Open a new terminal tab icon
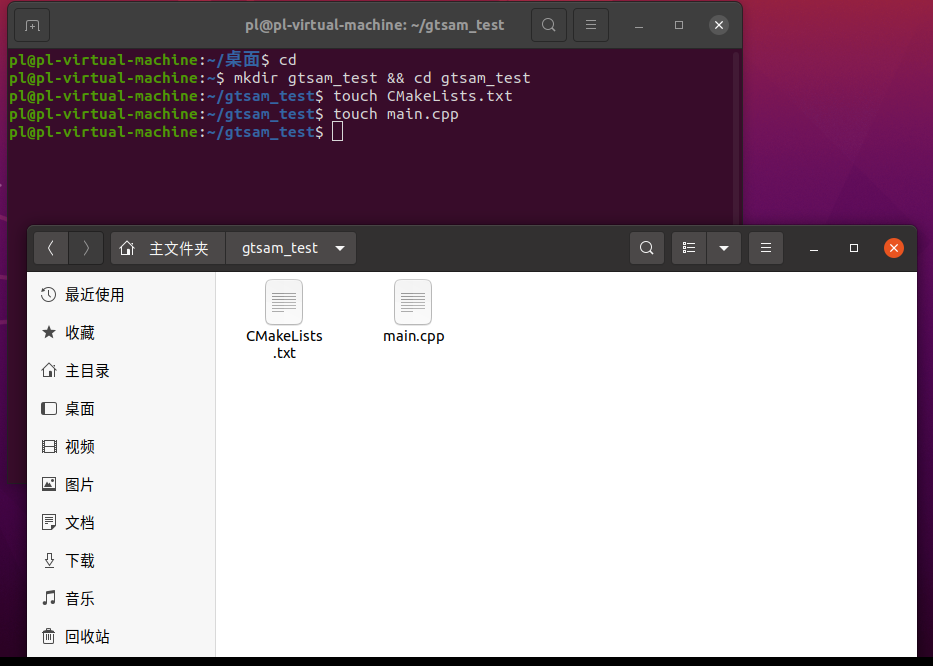This screenshot has width=933, height=666. [x=33, y=25]
